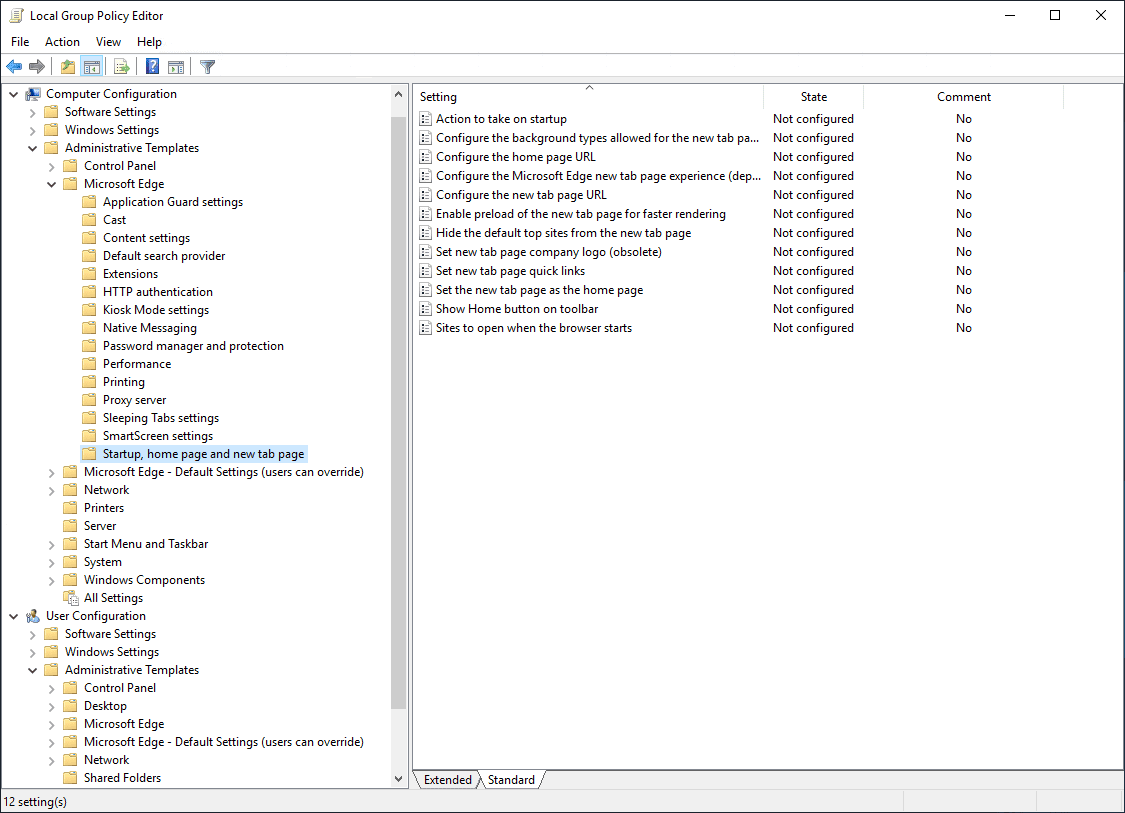Click the tree pane vertical scrollbar thumb
This screenshot has height=813, width=1125.
tap(398, 413)
